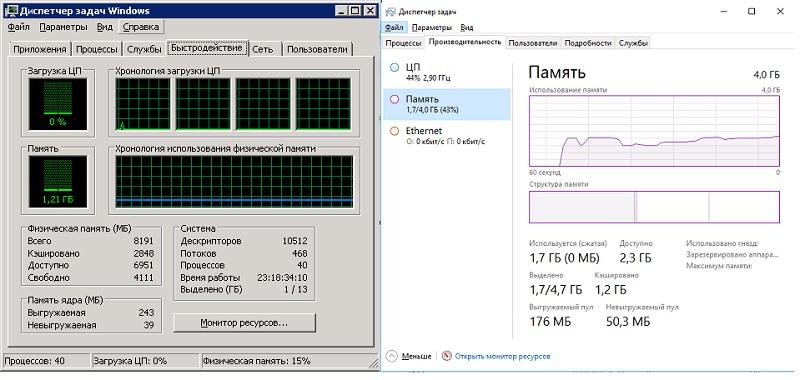Switch to Службы tab in Диспетчер задач Windows

pos(144,49)
